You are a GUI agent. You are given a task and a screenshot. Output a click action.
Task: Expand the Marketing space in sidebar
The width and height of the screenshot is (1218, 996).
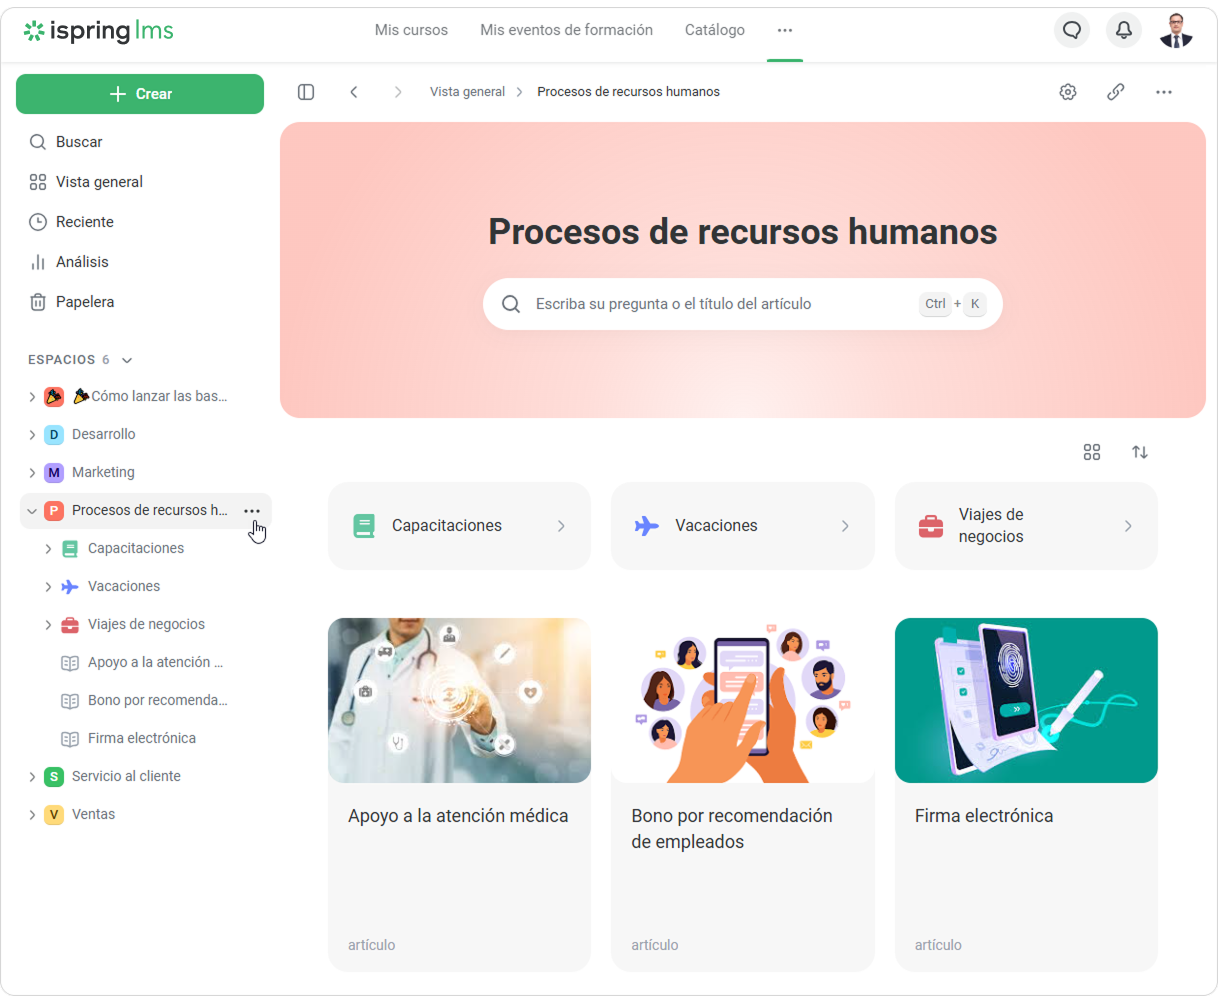point(32,473)
